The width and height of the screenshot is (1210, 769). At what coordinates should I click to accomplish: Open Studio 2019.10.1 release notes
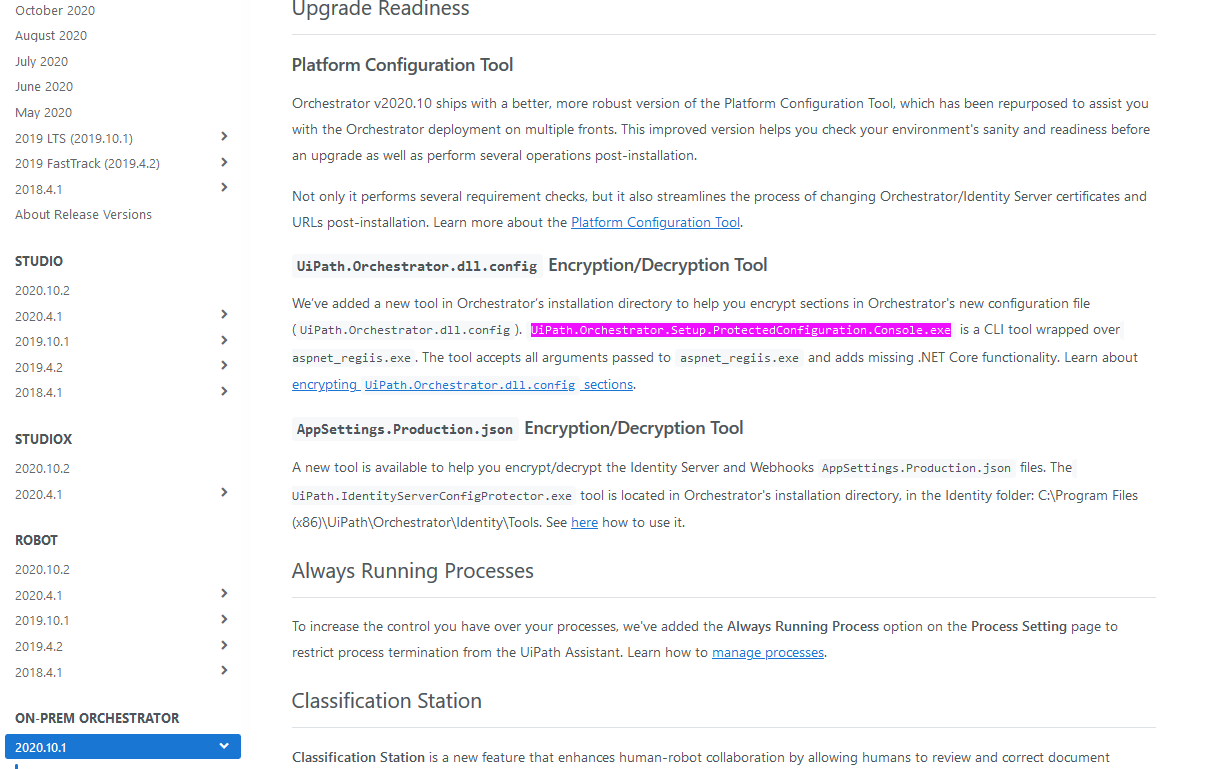coord(42,341)
